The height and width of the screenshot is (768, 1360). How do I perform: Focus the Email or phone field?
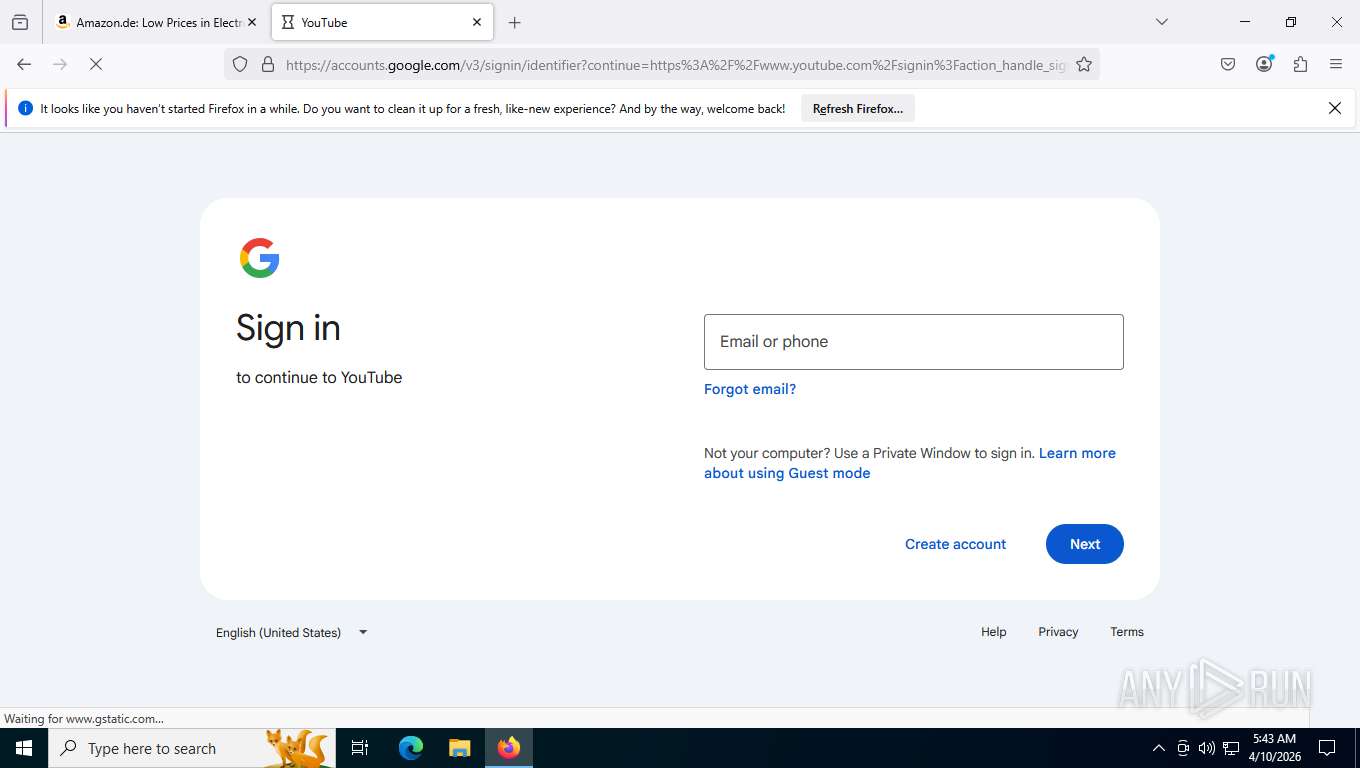tap(914, 342)
